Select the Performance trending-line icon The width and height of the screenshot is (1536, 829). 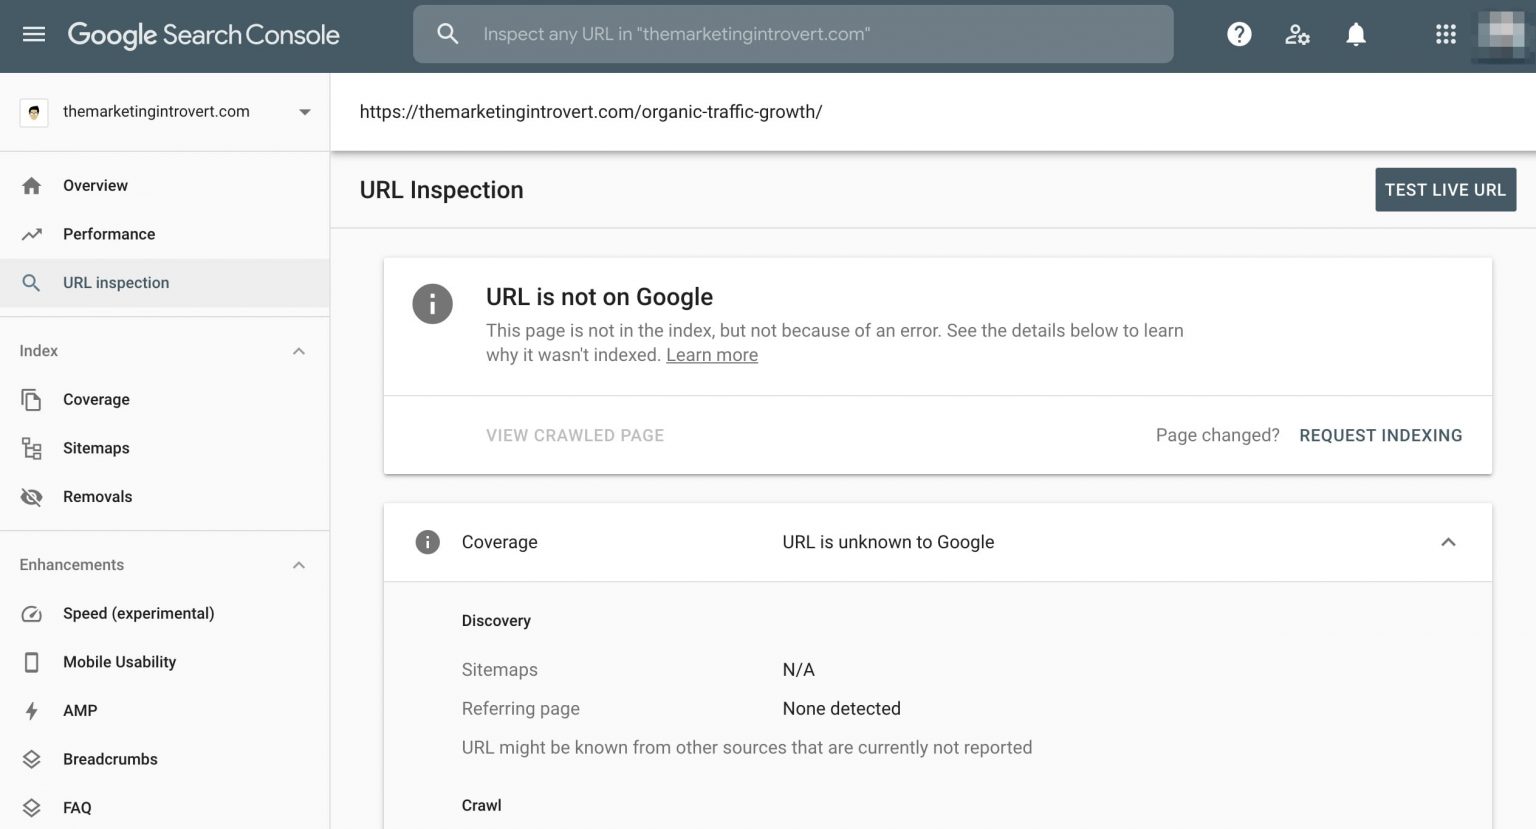click(x=31, y=233)
